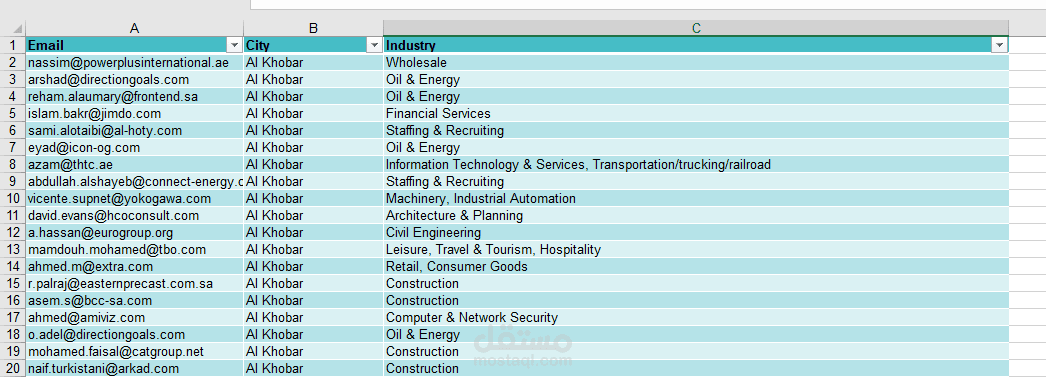Image resolution: width=1046 pixels, height=377 pixels.
Task: Click the Civil Engineering cell
Action: click(x=696, y=233)
